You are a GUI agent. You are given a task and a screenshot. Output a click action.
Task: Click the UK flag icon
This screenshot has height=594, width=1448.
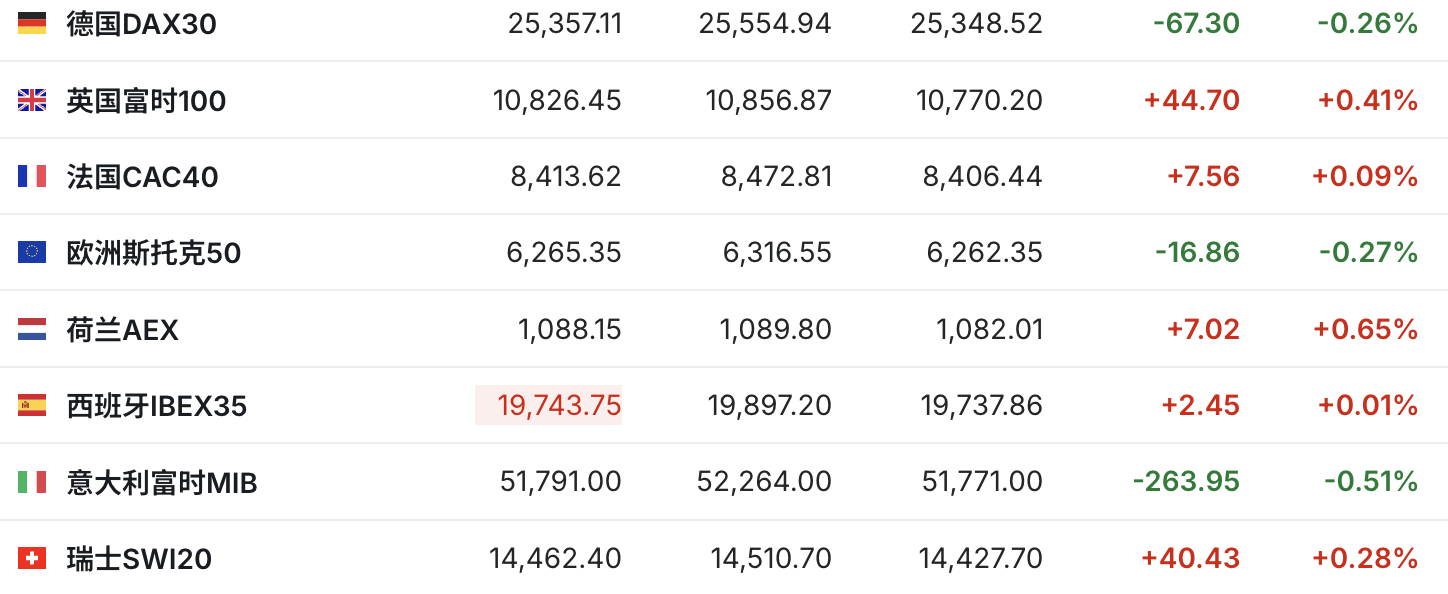tap(32, 100)
